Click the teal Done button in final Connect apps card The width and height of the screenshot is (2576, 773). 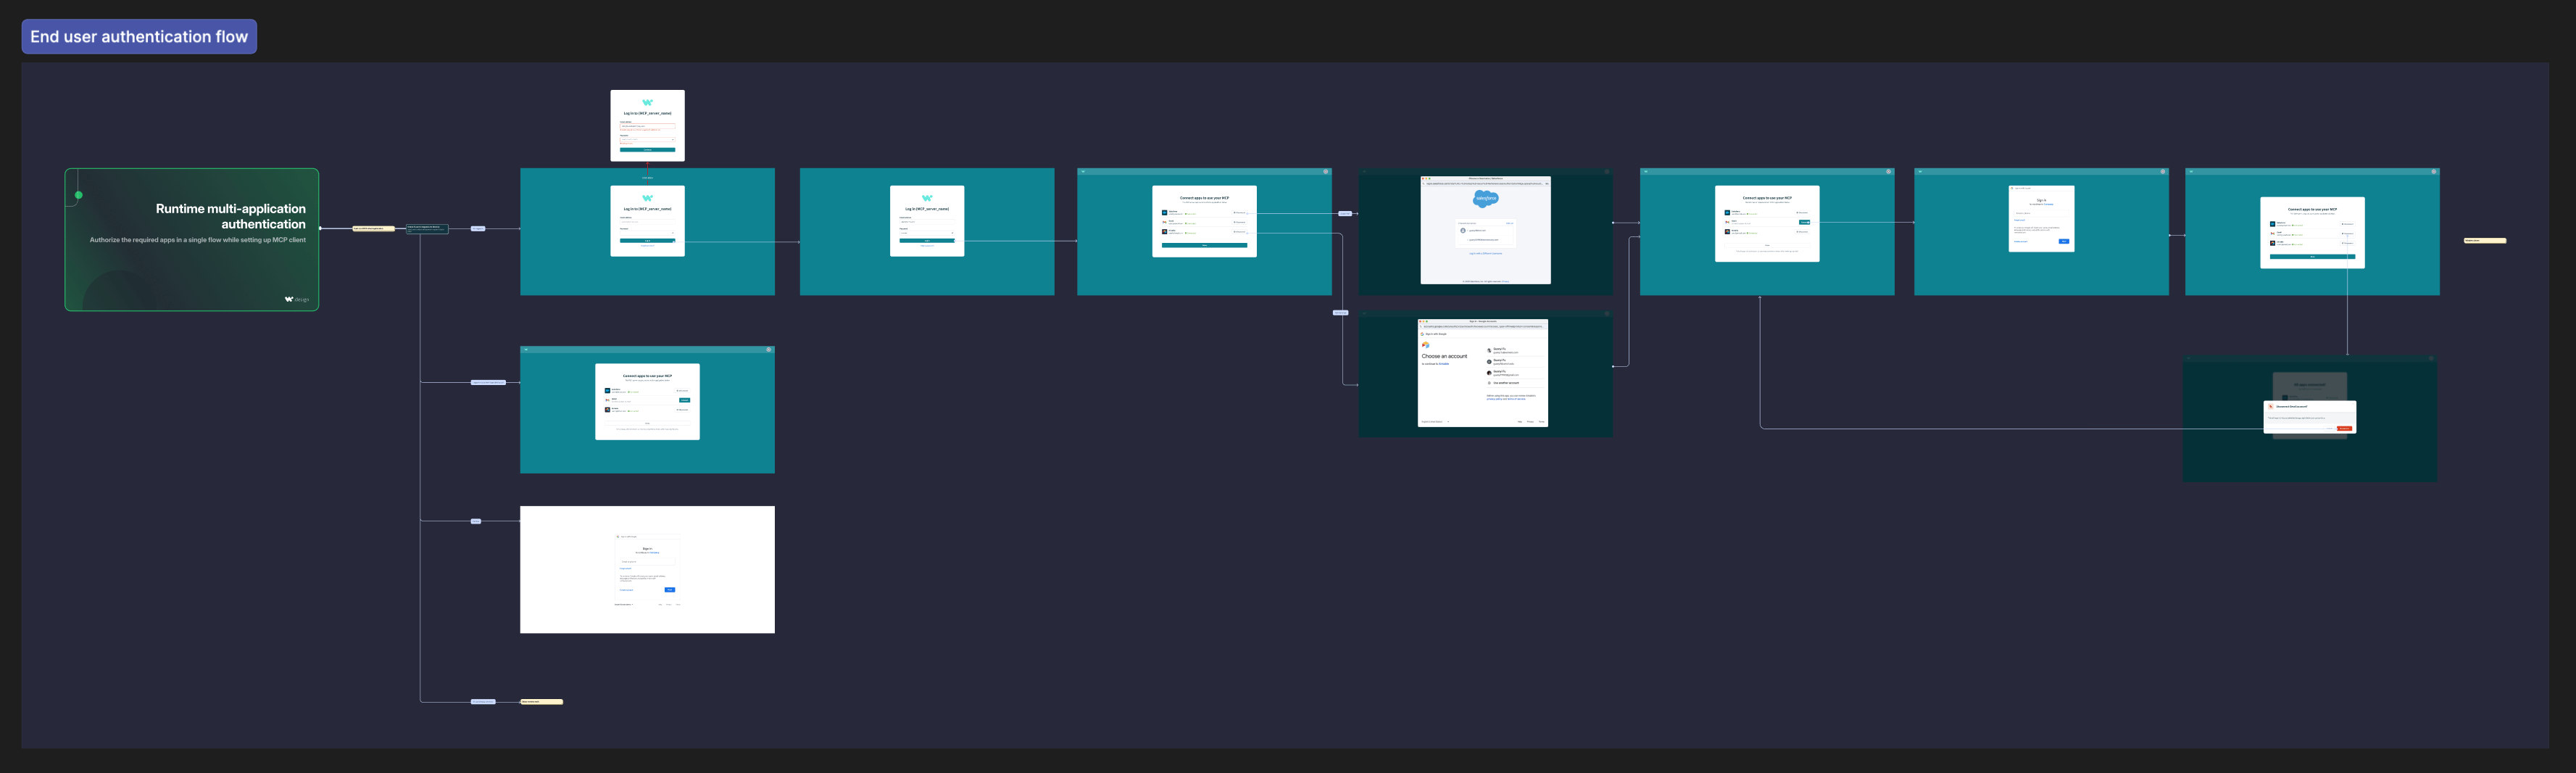pos(2312,257)
